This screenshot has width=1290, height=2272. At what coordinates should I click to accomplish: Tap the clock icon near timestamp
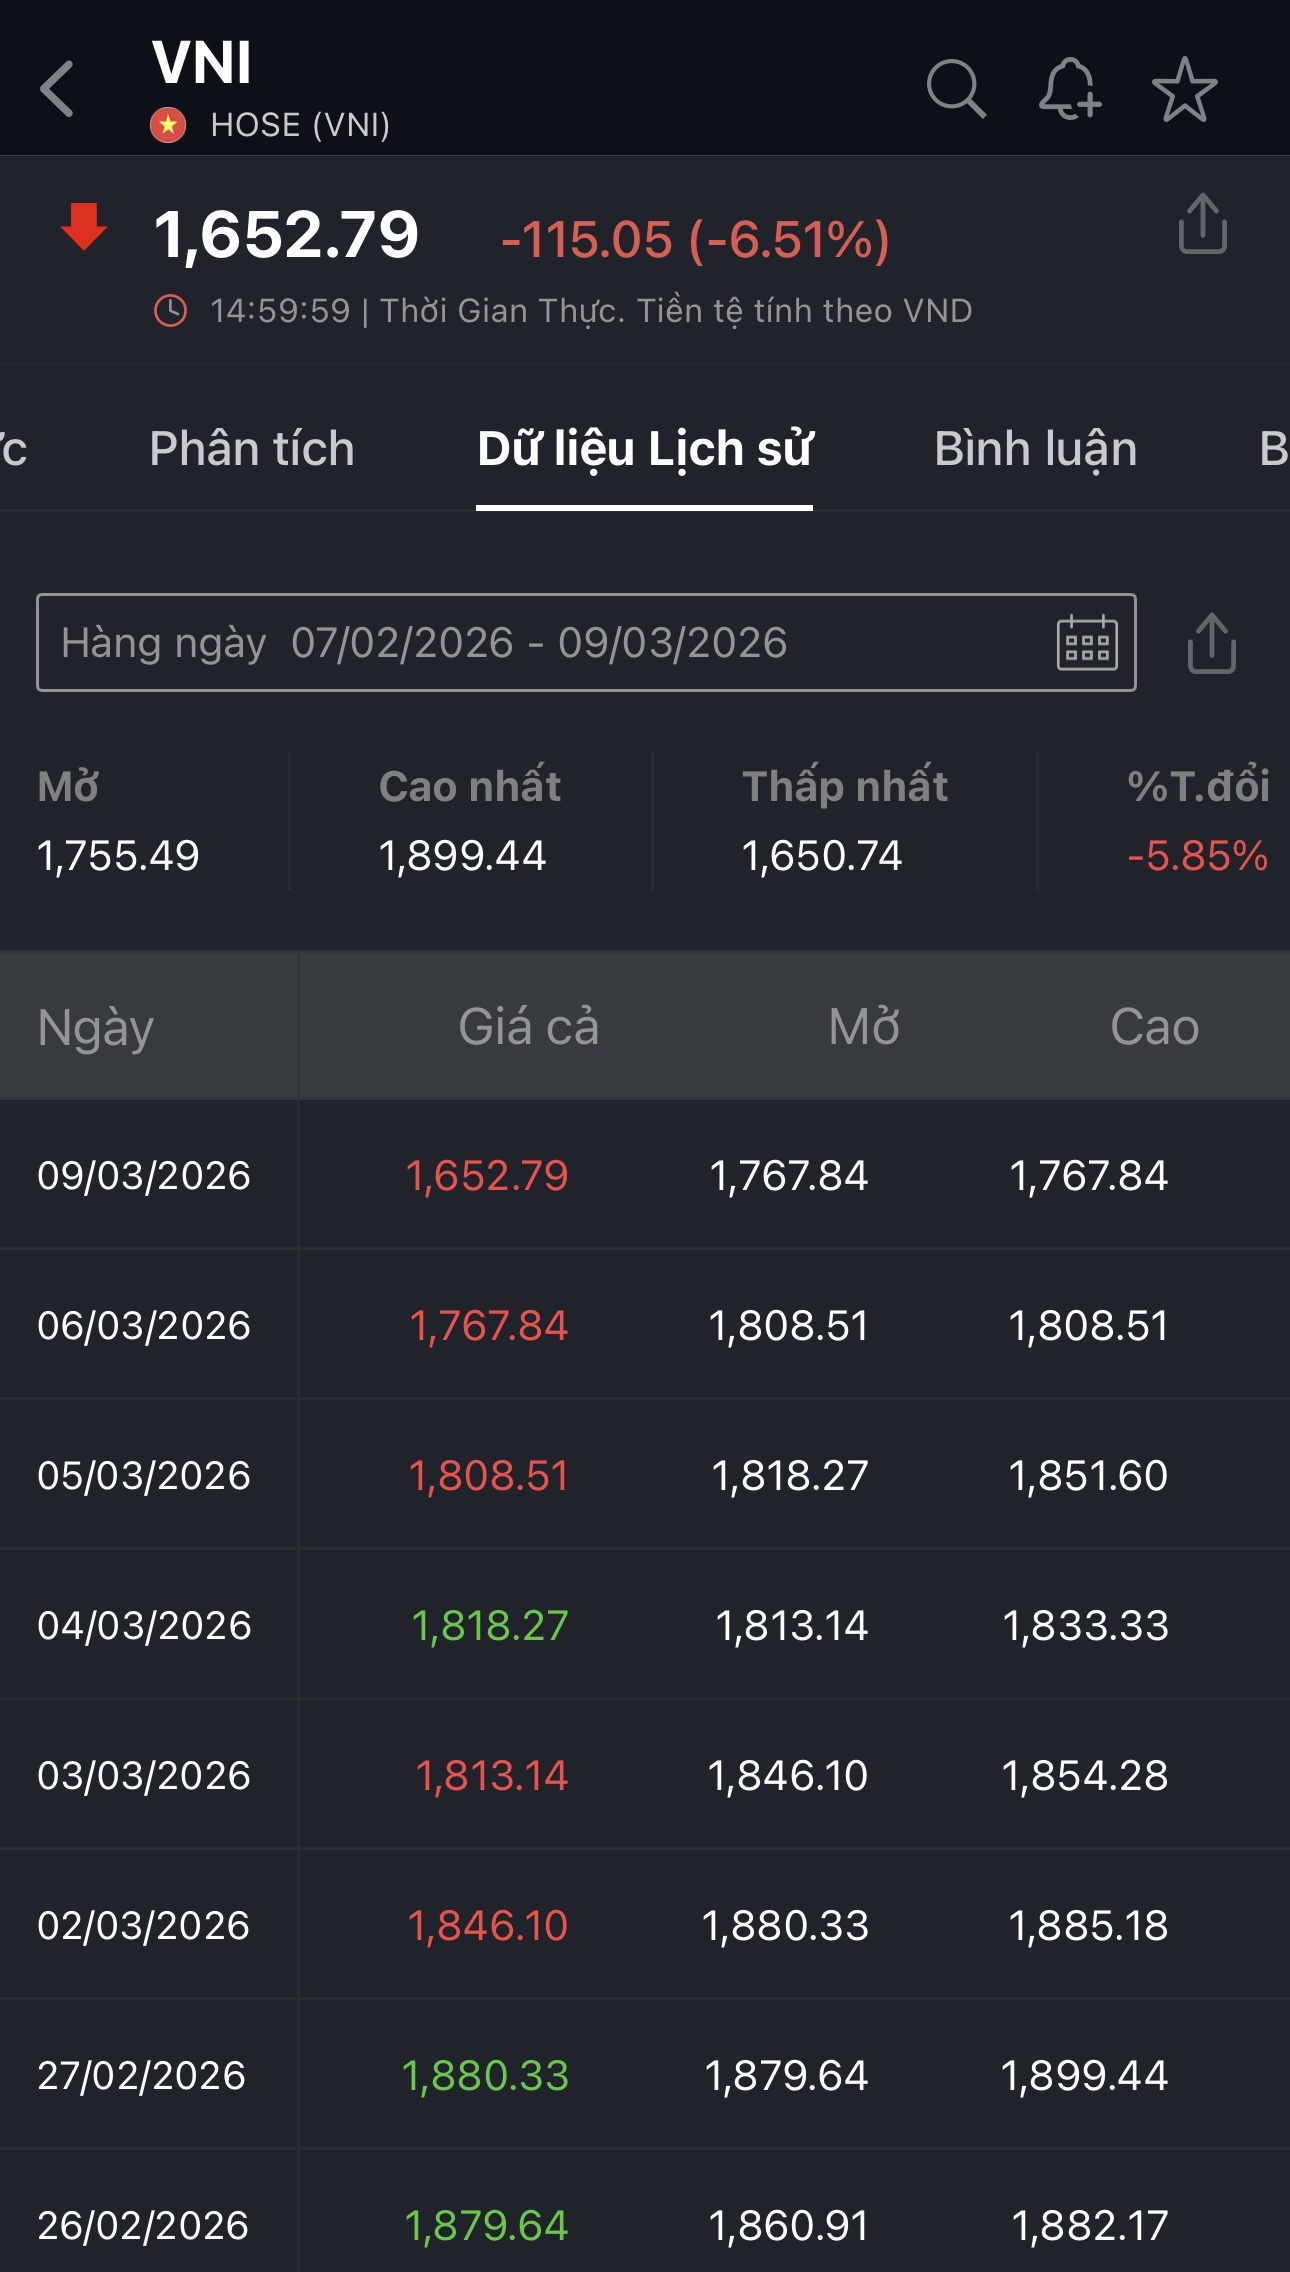tap(170, 311)
